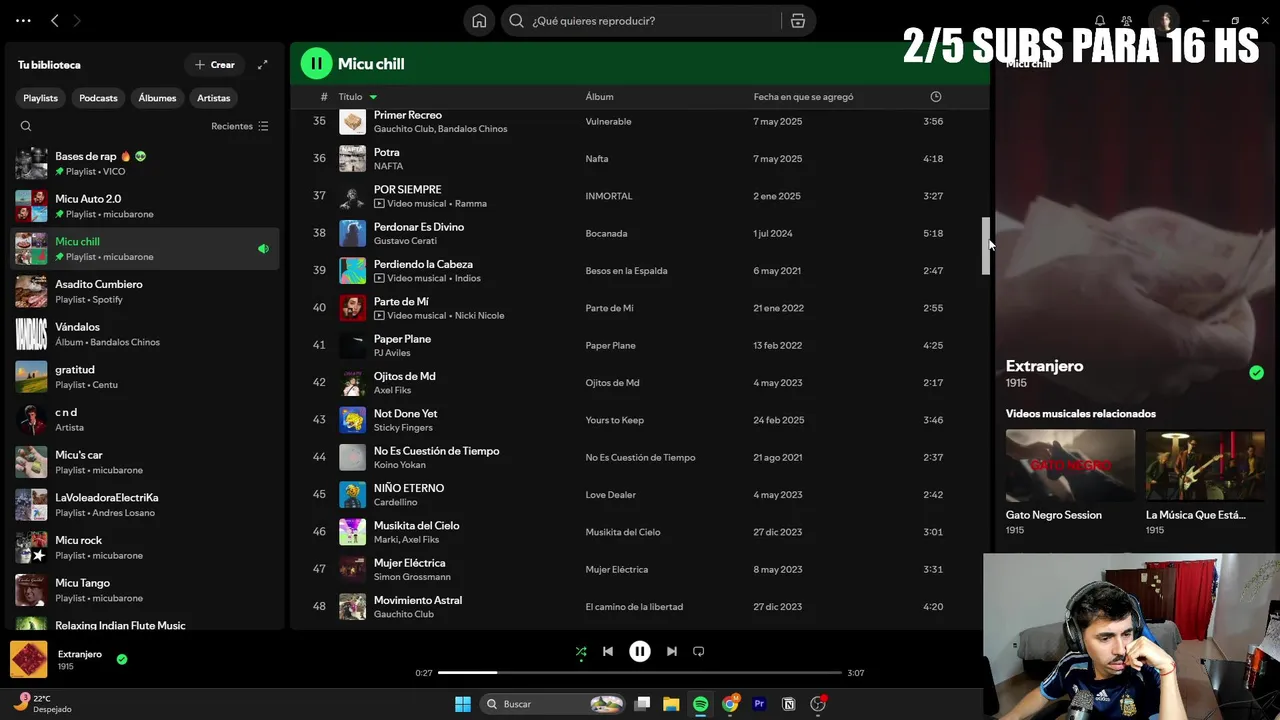Sort by Fecha en que se agregó column
The image size is (1280, 720).
coord(803,97)
